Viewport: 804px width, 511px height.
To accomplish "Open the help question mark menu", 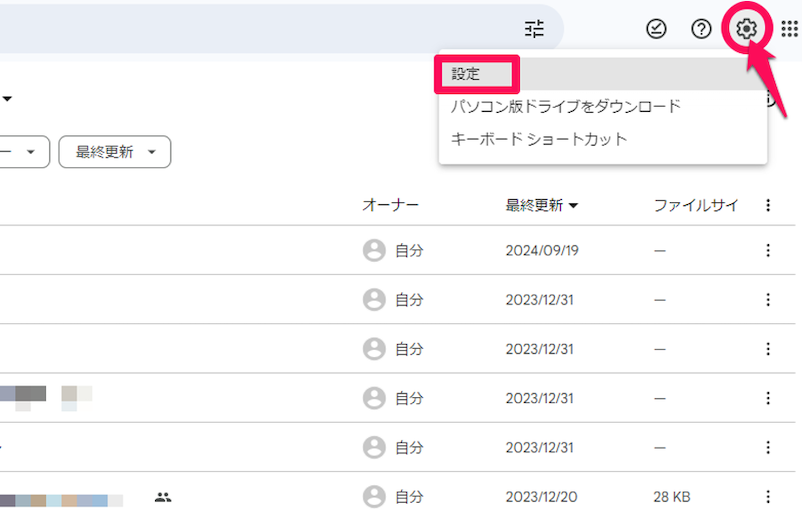I will point(701,29).
